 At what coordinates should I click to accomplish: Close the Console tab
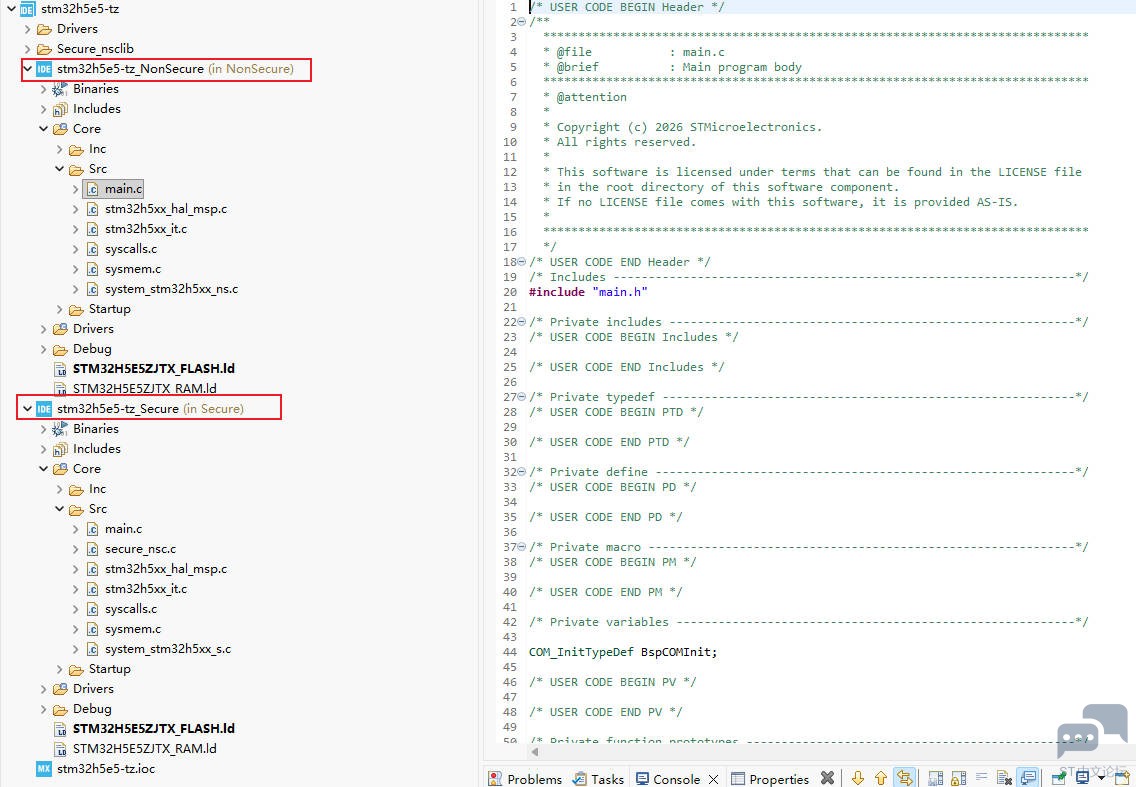coord(714,779)
